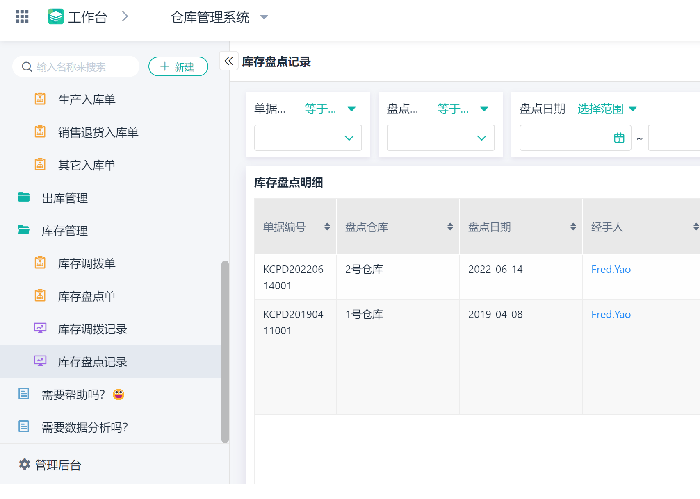Sort by 单据编号 column sort icon
The width and height of the screenshot is (700, 499).
(x=327, y=227)
